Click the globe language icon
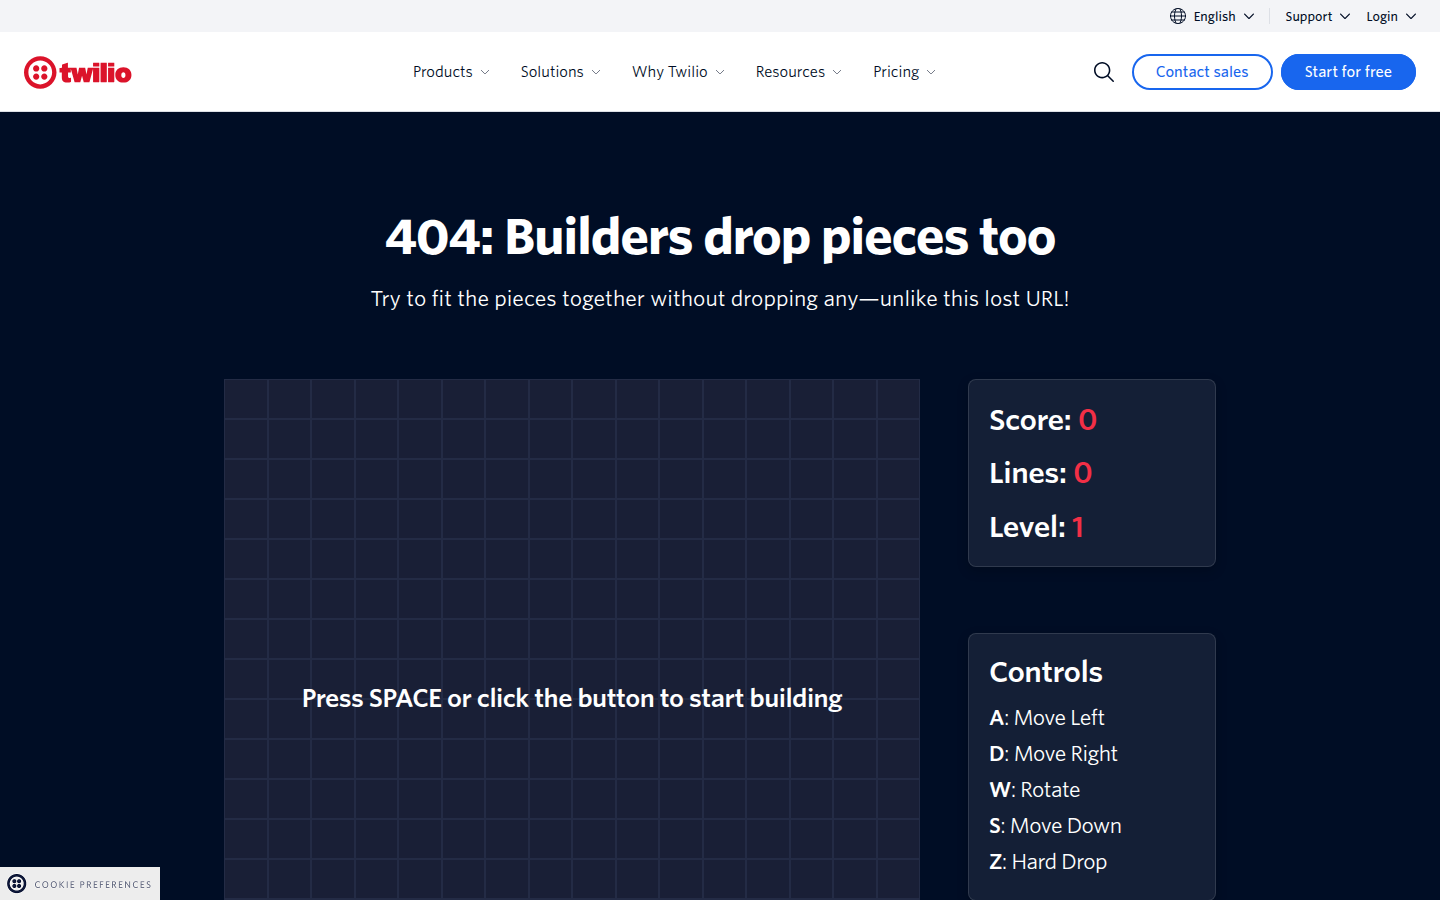The width and height of the screenshot is (1440, 900). click(1178, 16)
